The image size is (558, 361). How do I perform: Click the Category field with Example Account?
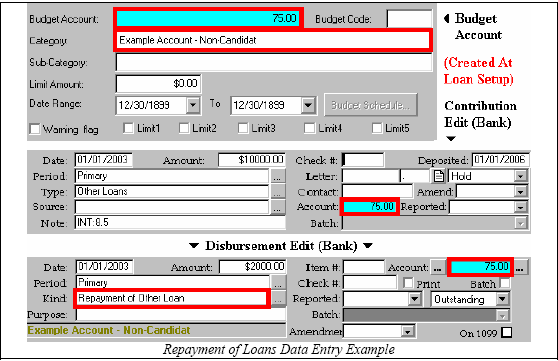tap(273, 40)
